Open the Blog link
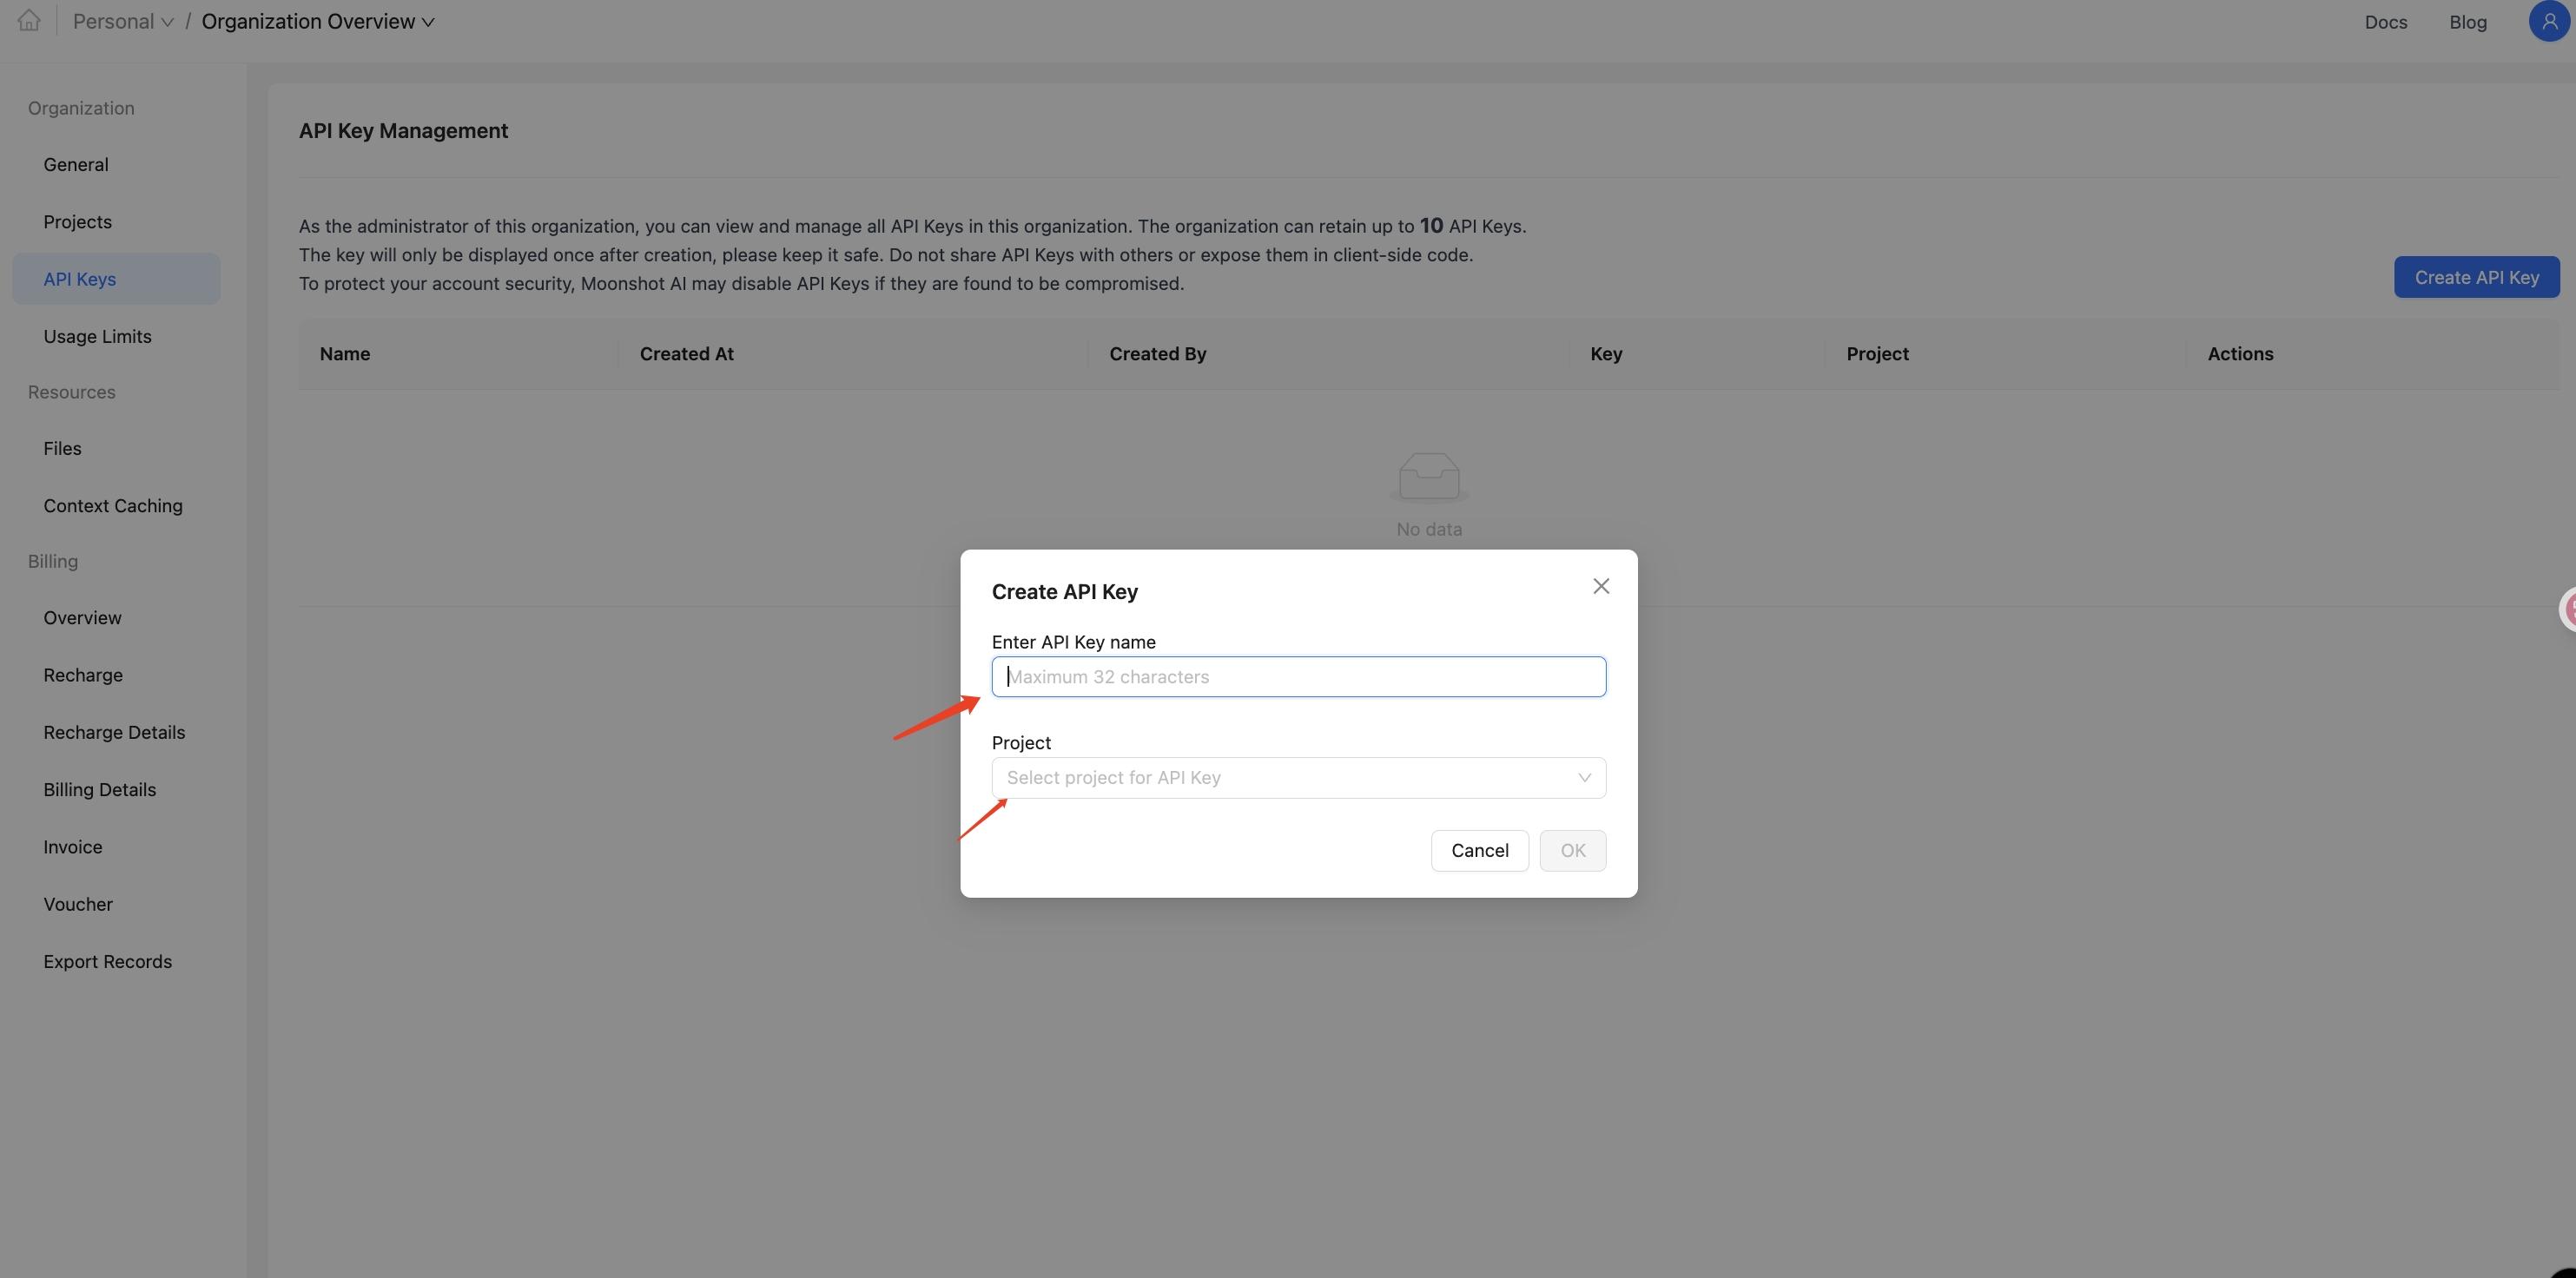2576x1278 pixels. [2467, 22]
